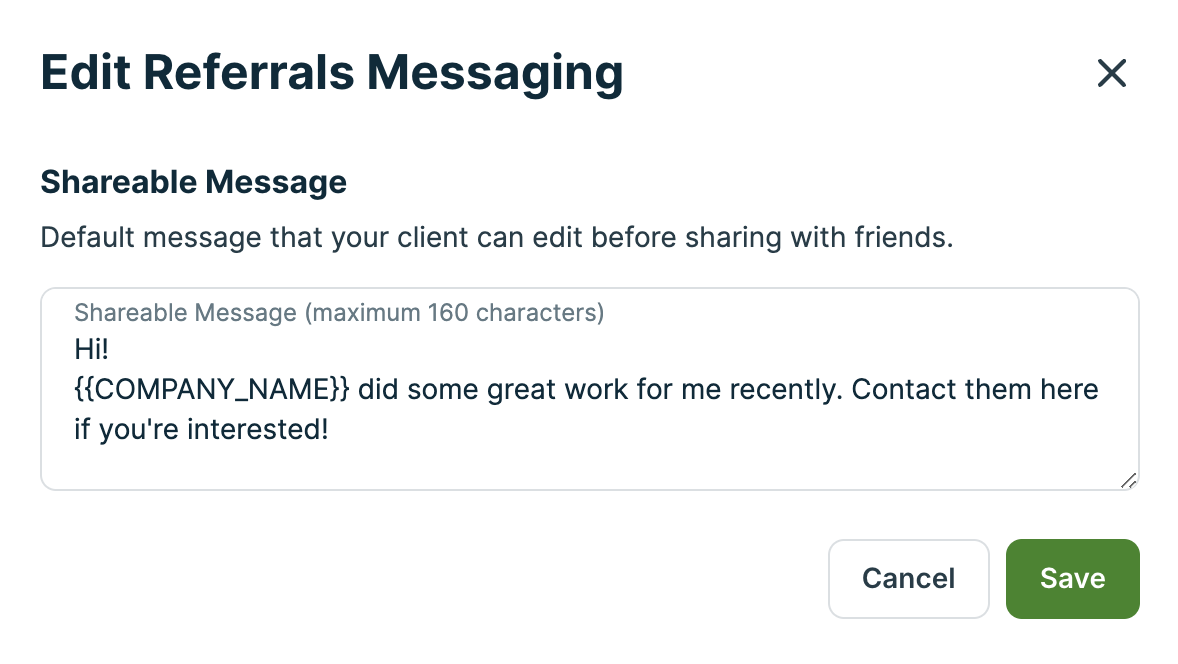
Task: Click the bold Shareable Message heading
Action: pos(193,182)
